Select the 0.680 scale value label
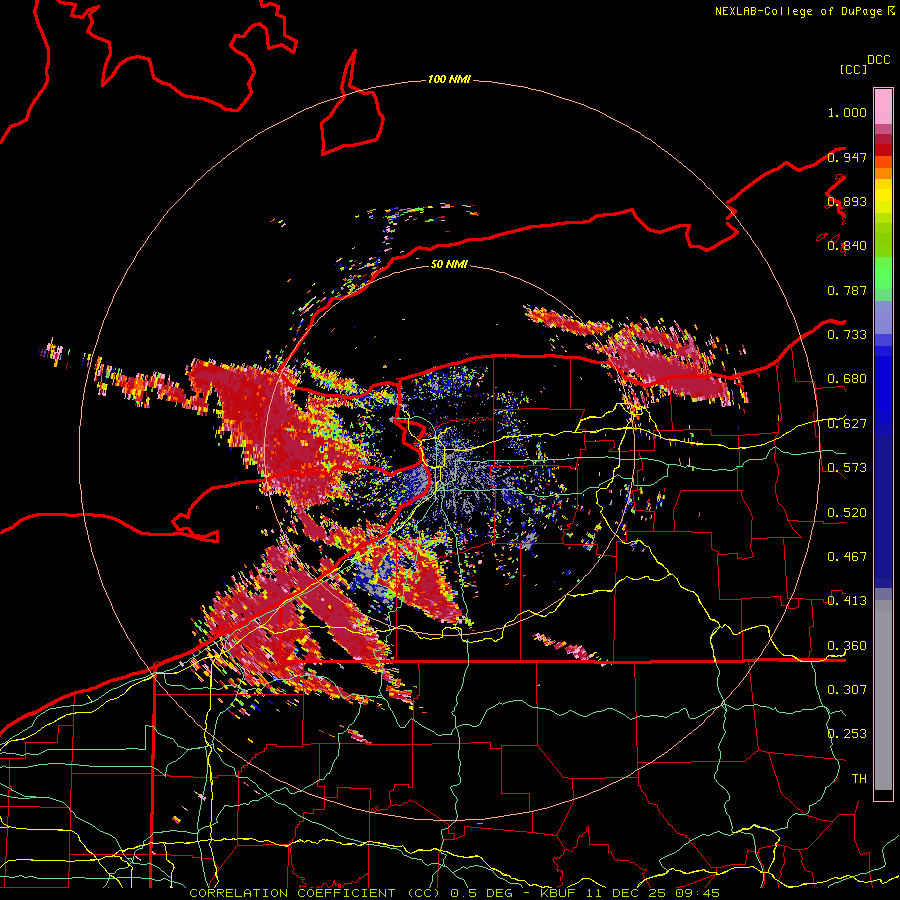 (847, 379)
